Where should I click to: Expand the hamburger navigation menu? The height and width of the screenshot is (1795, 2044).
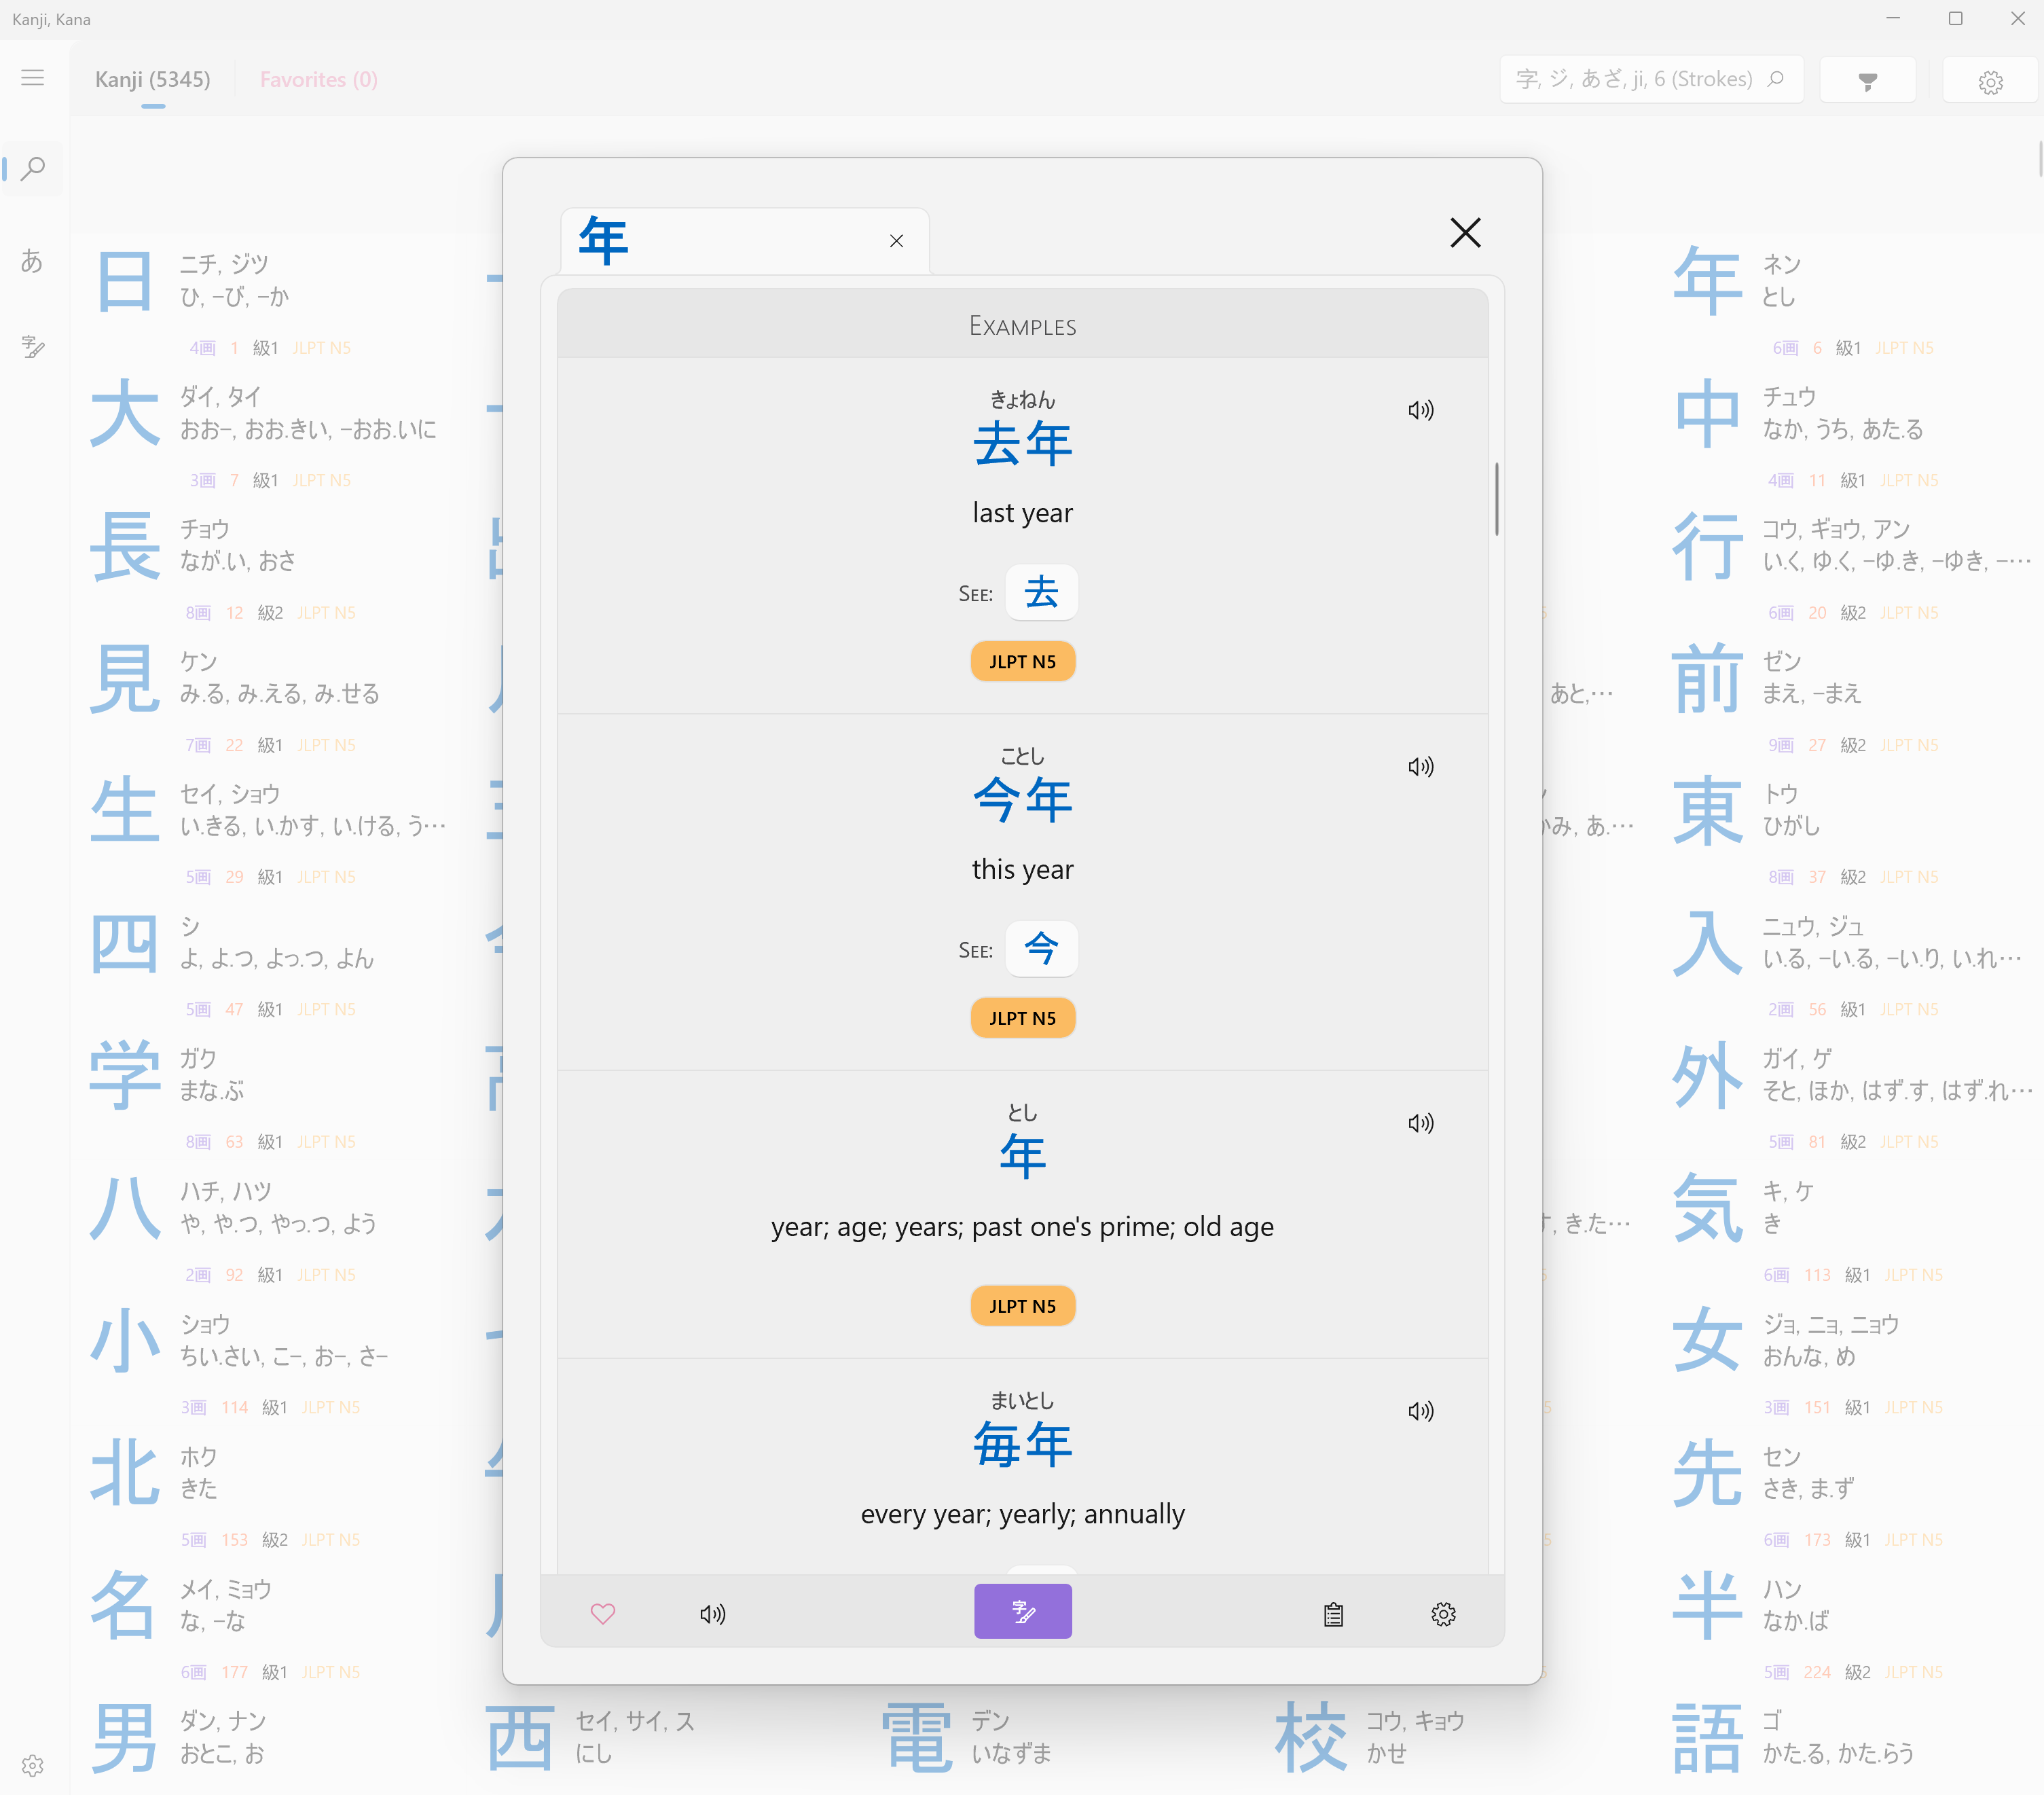click(32, 78)
